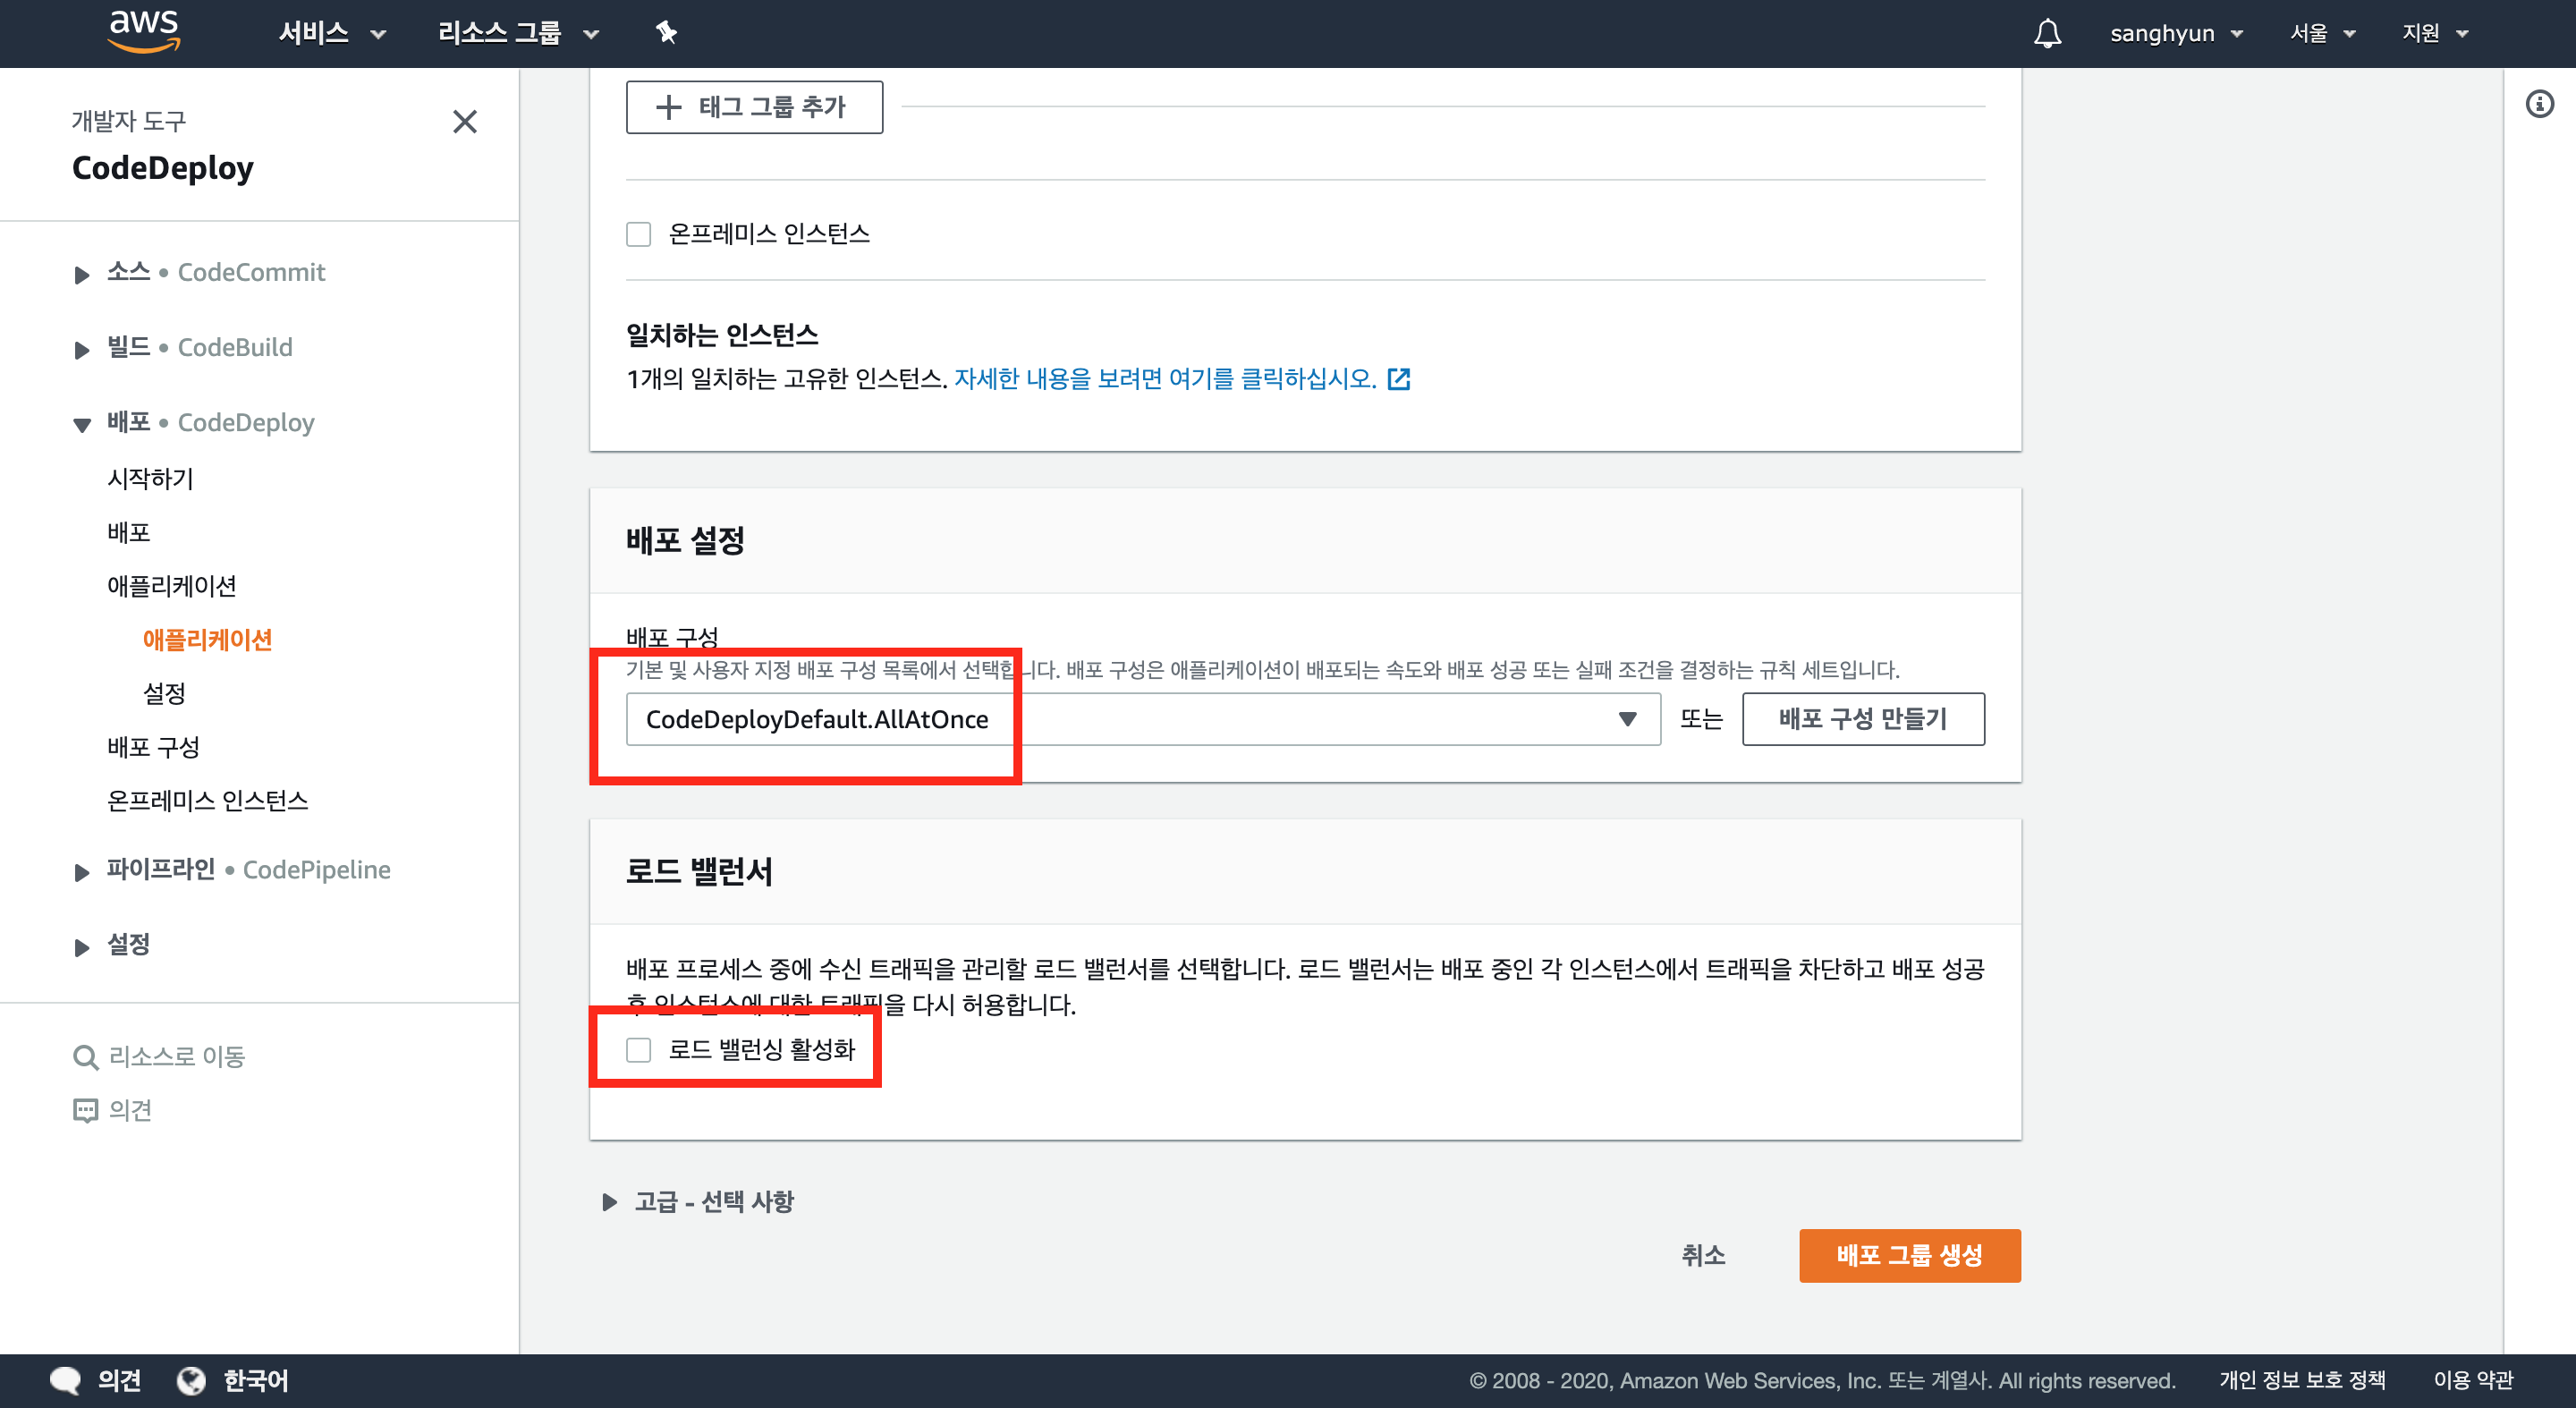Enable the 온프레미스 인스턴스 checkbox
Screen dimensions: 2576x1408
point(638,234)
